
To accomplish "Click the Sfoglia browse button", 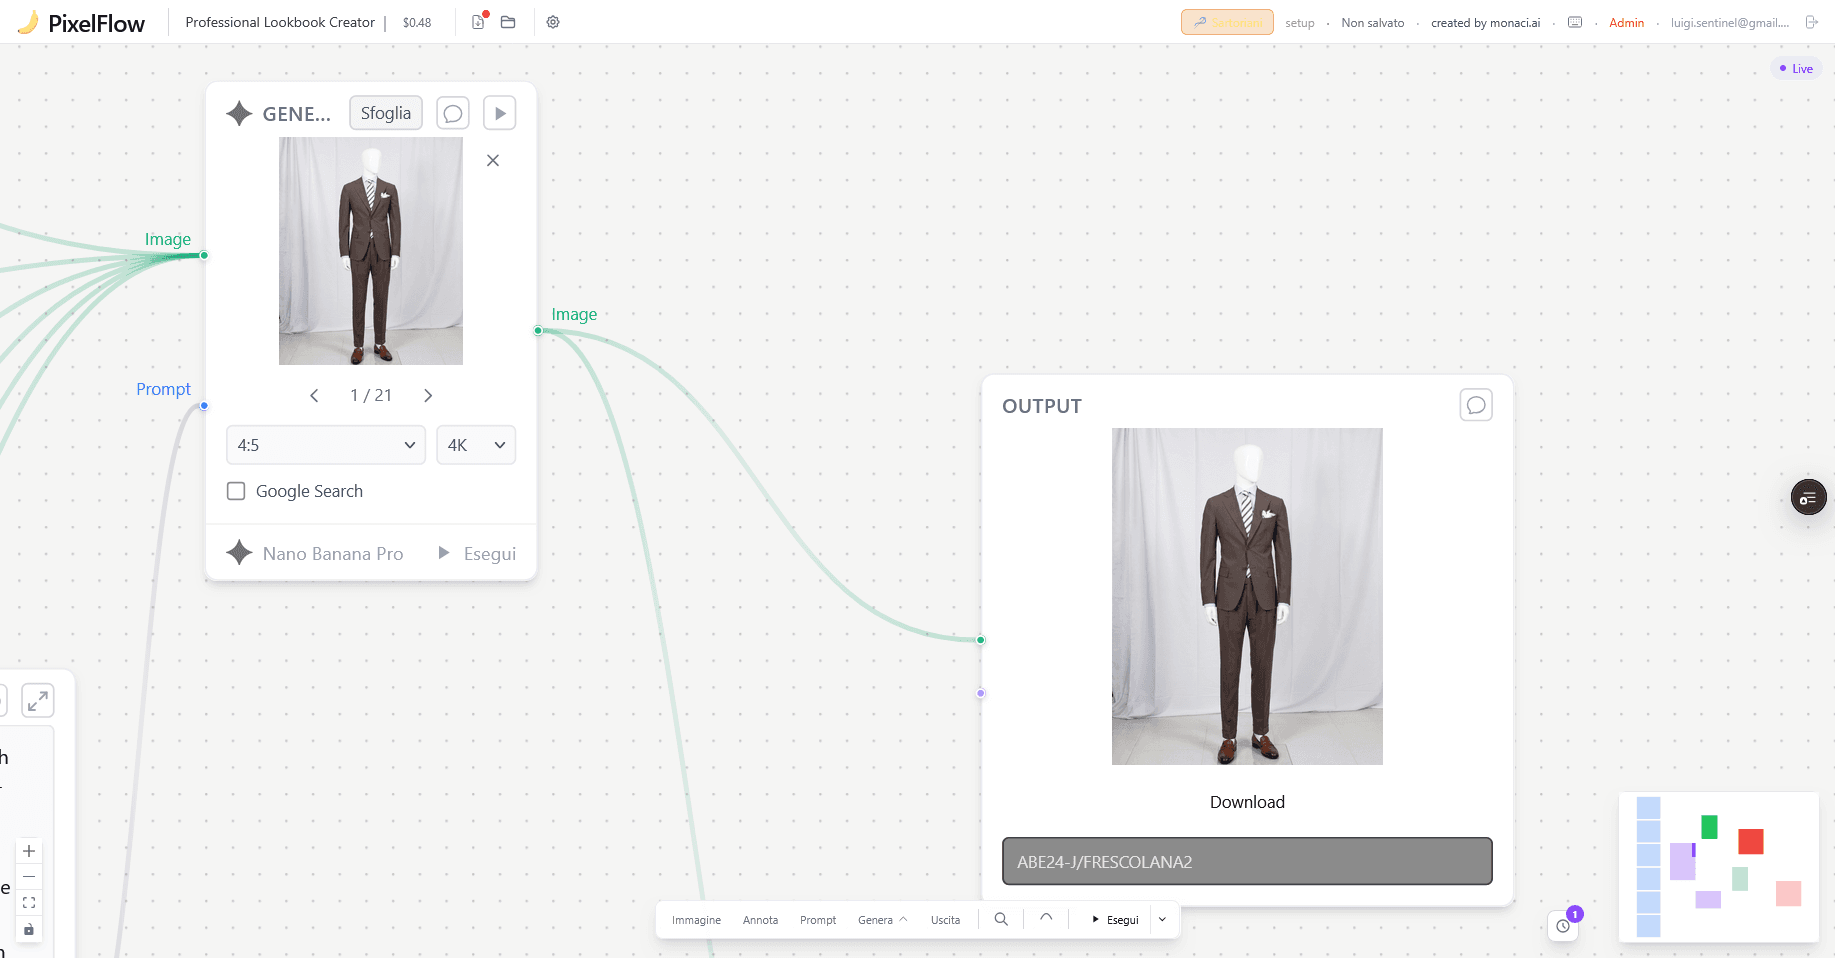I will pos(386,113).
